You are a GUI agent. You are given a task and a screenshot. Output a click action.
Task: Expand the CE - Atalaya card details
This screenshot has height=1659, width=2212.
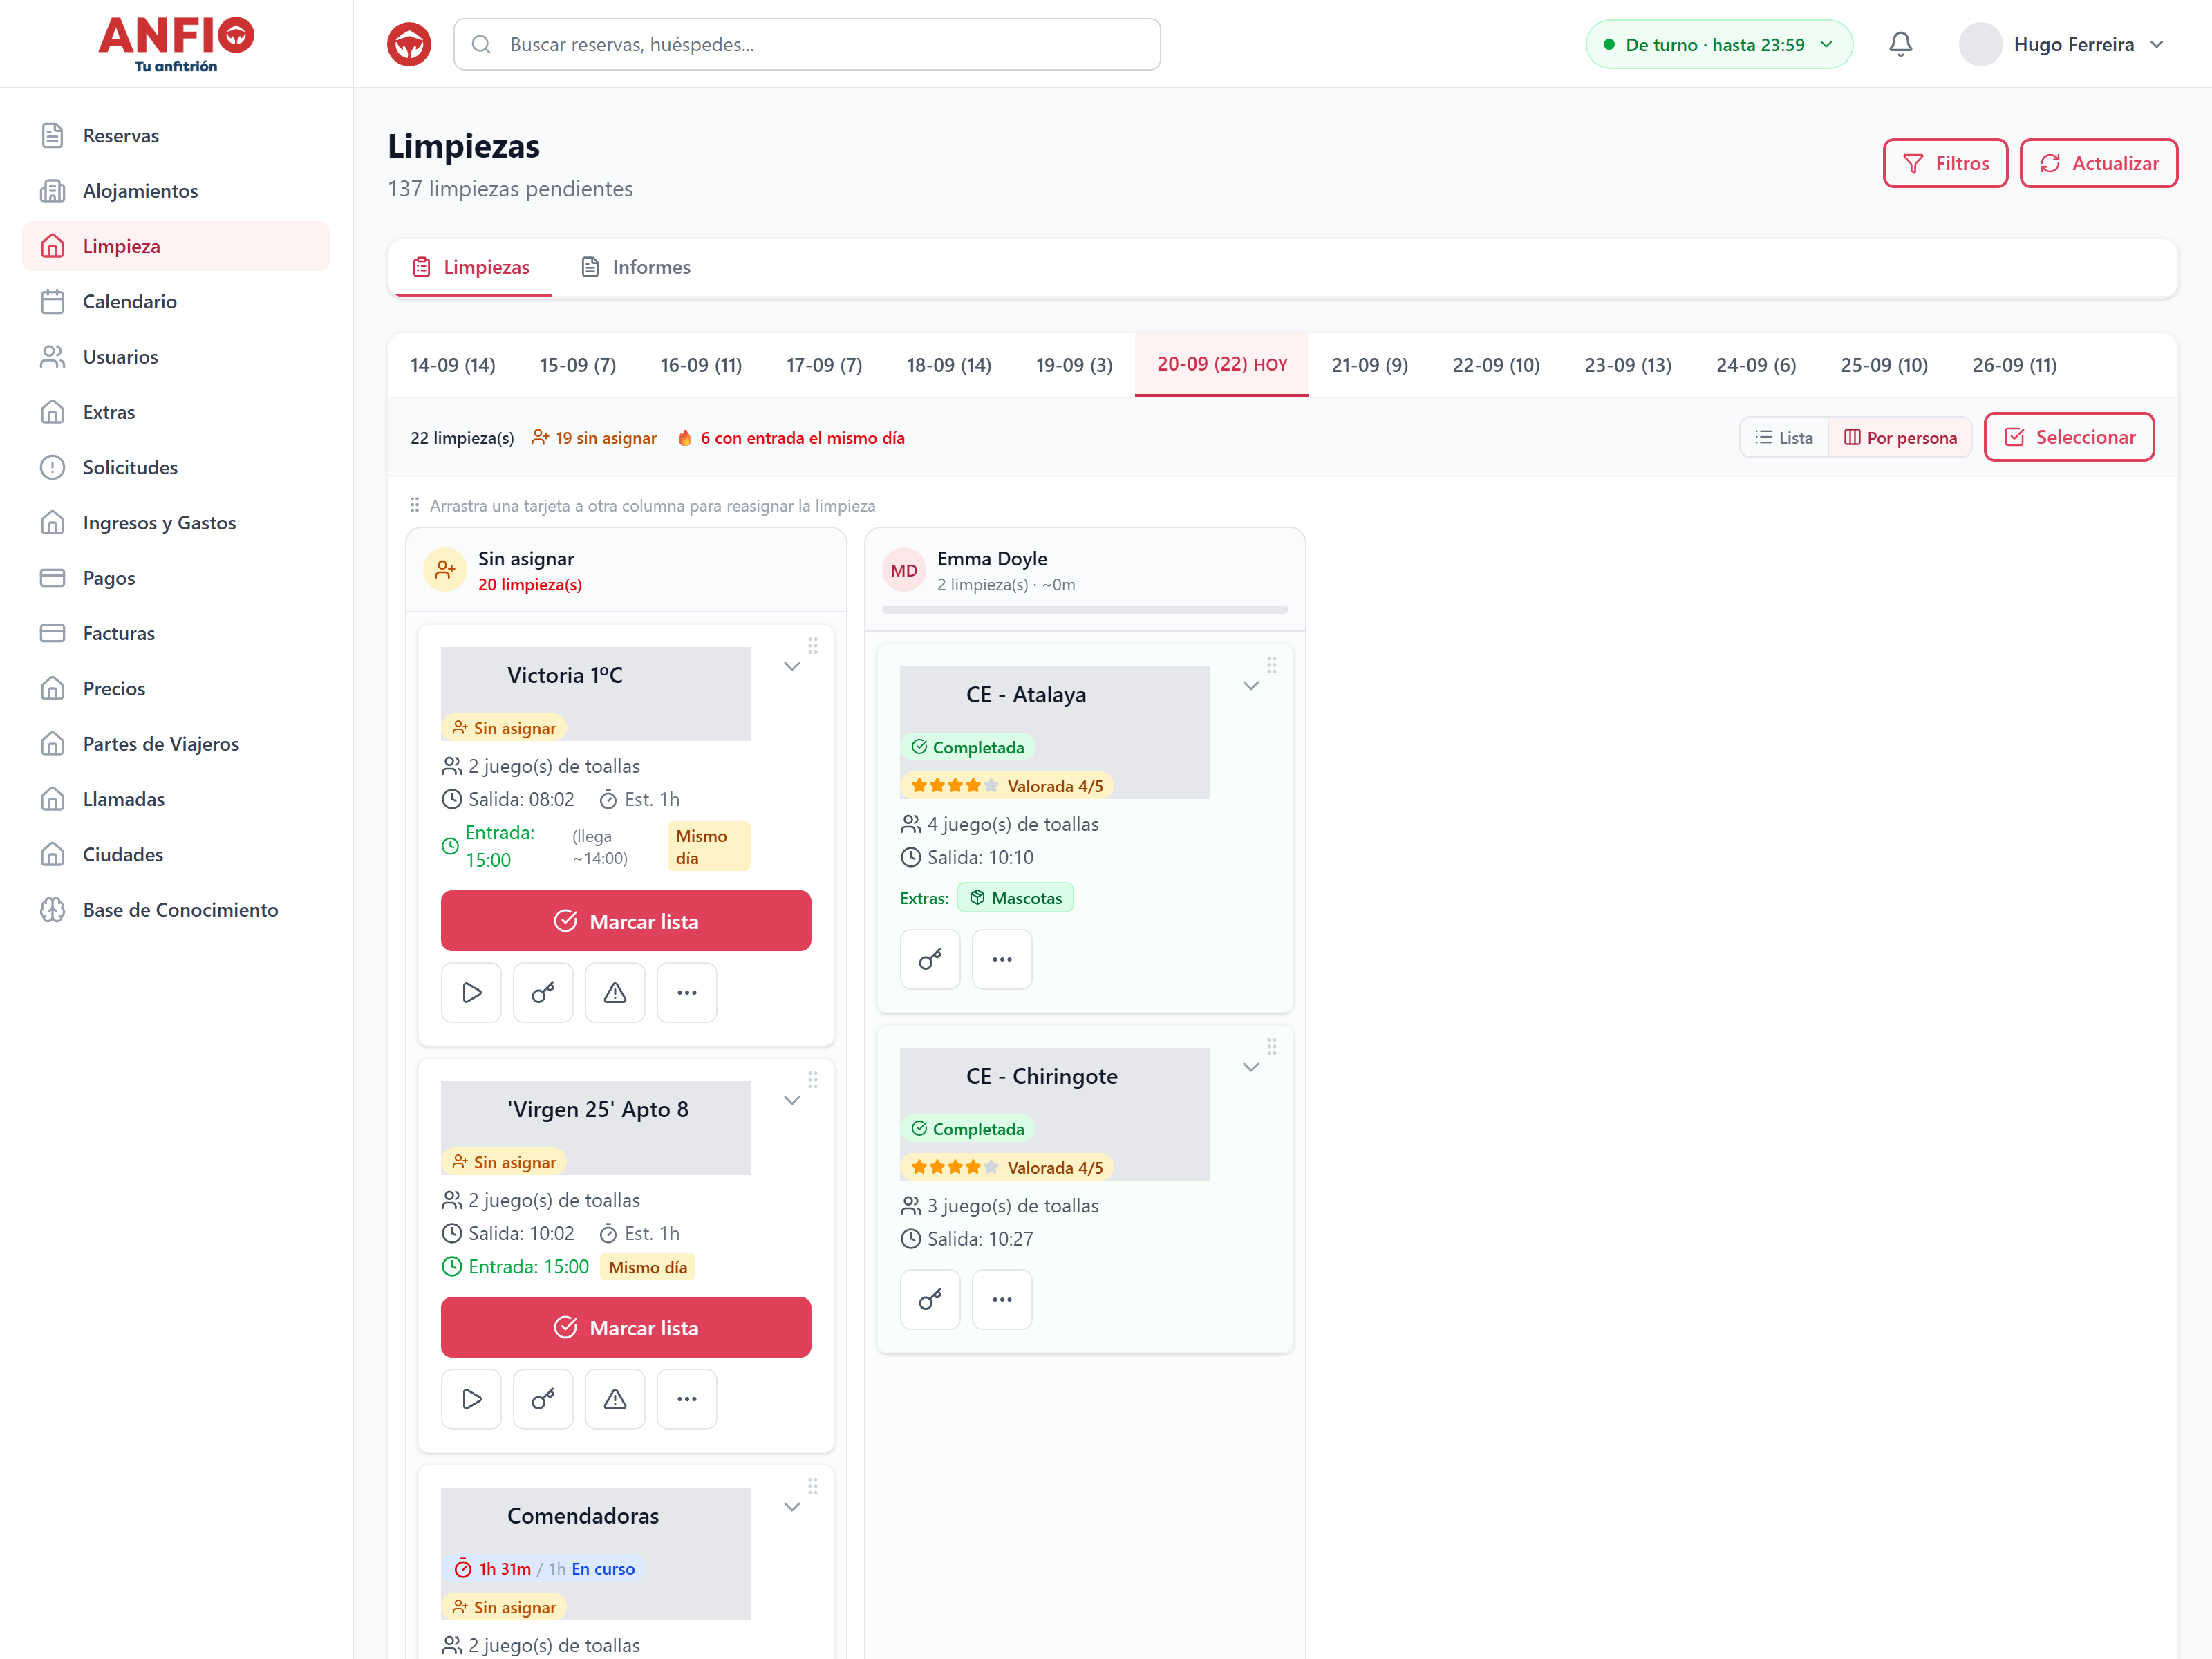pyautogui.click(x=1251, y=685)
